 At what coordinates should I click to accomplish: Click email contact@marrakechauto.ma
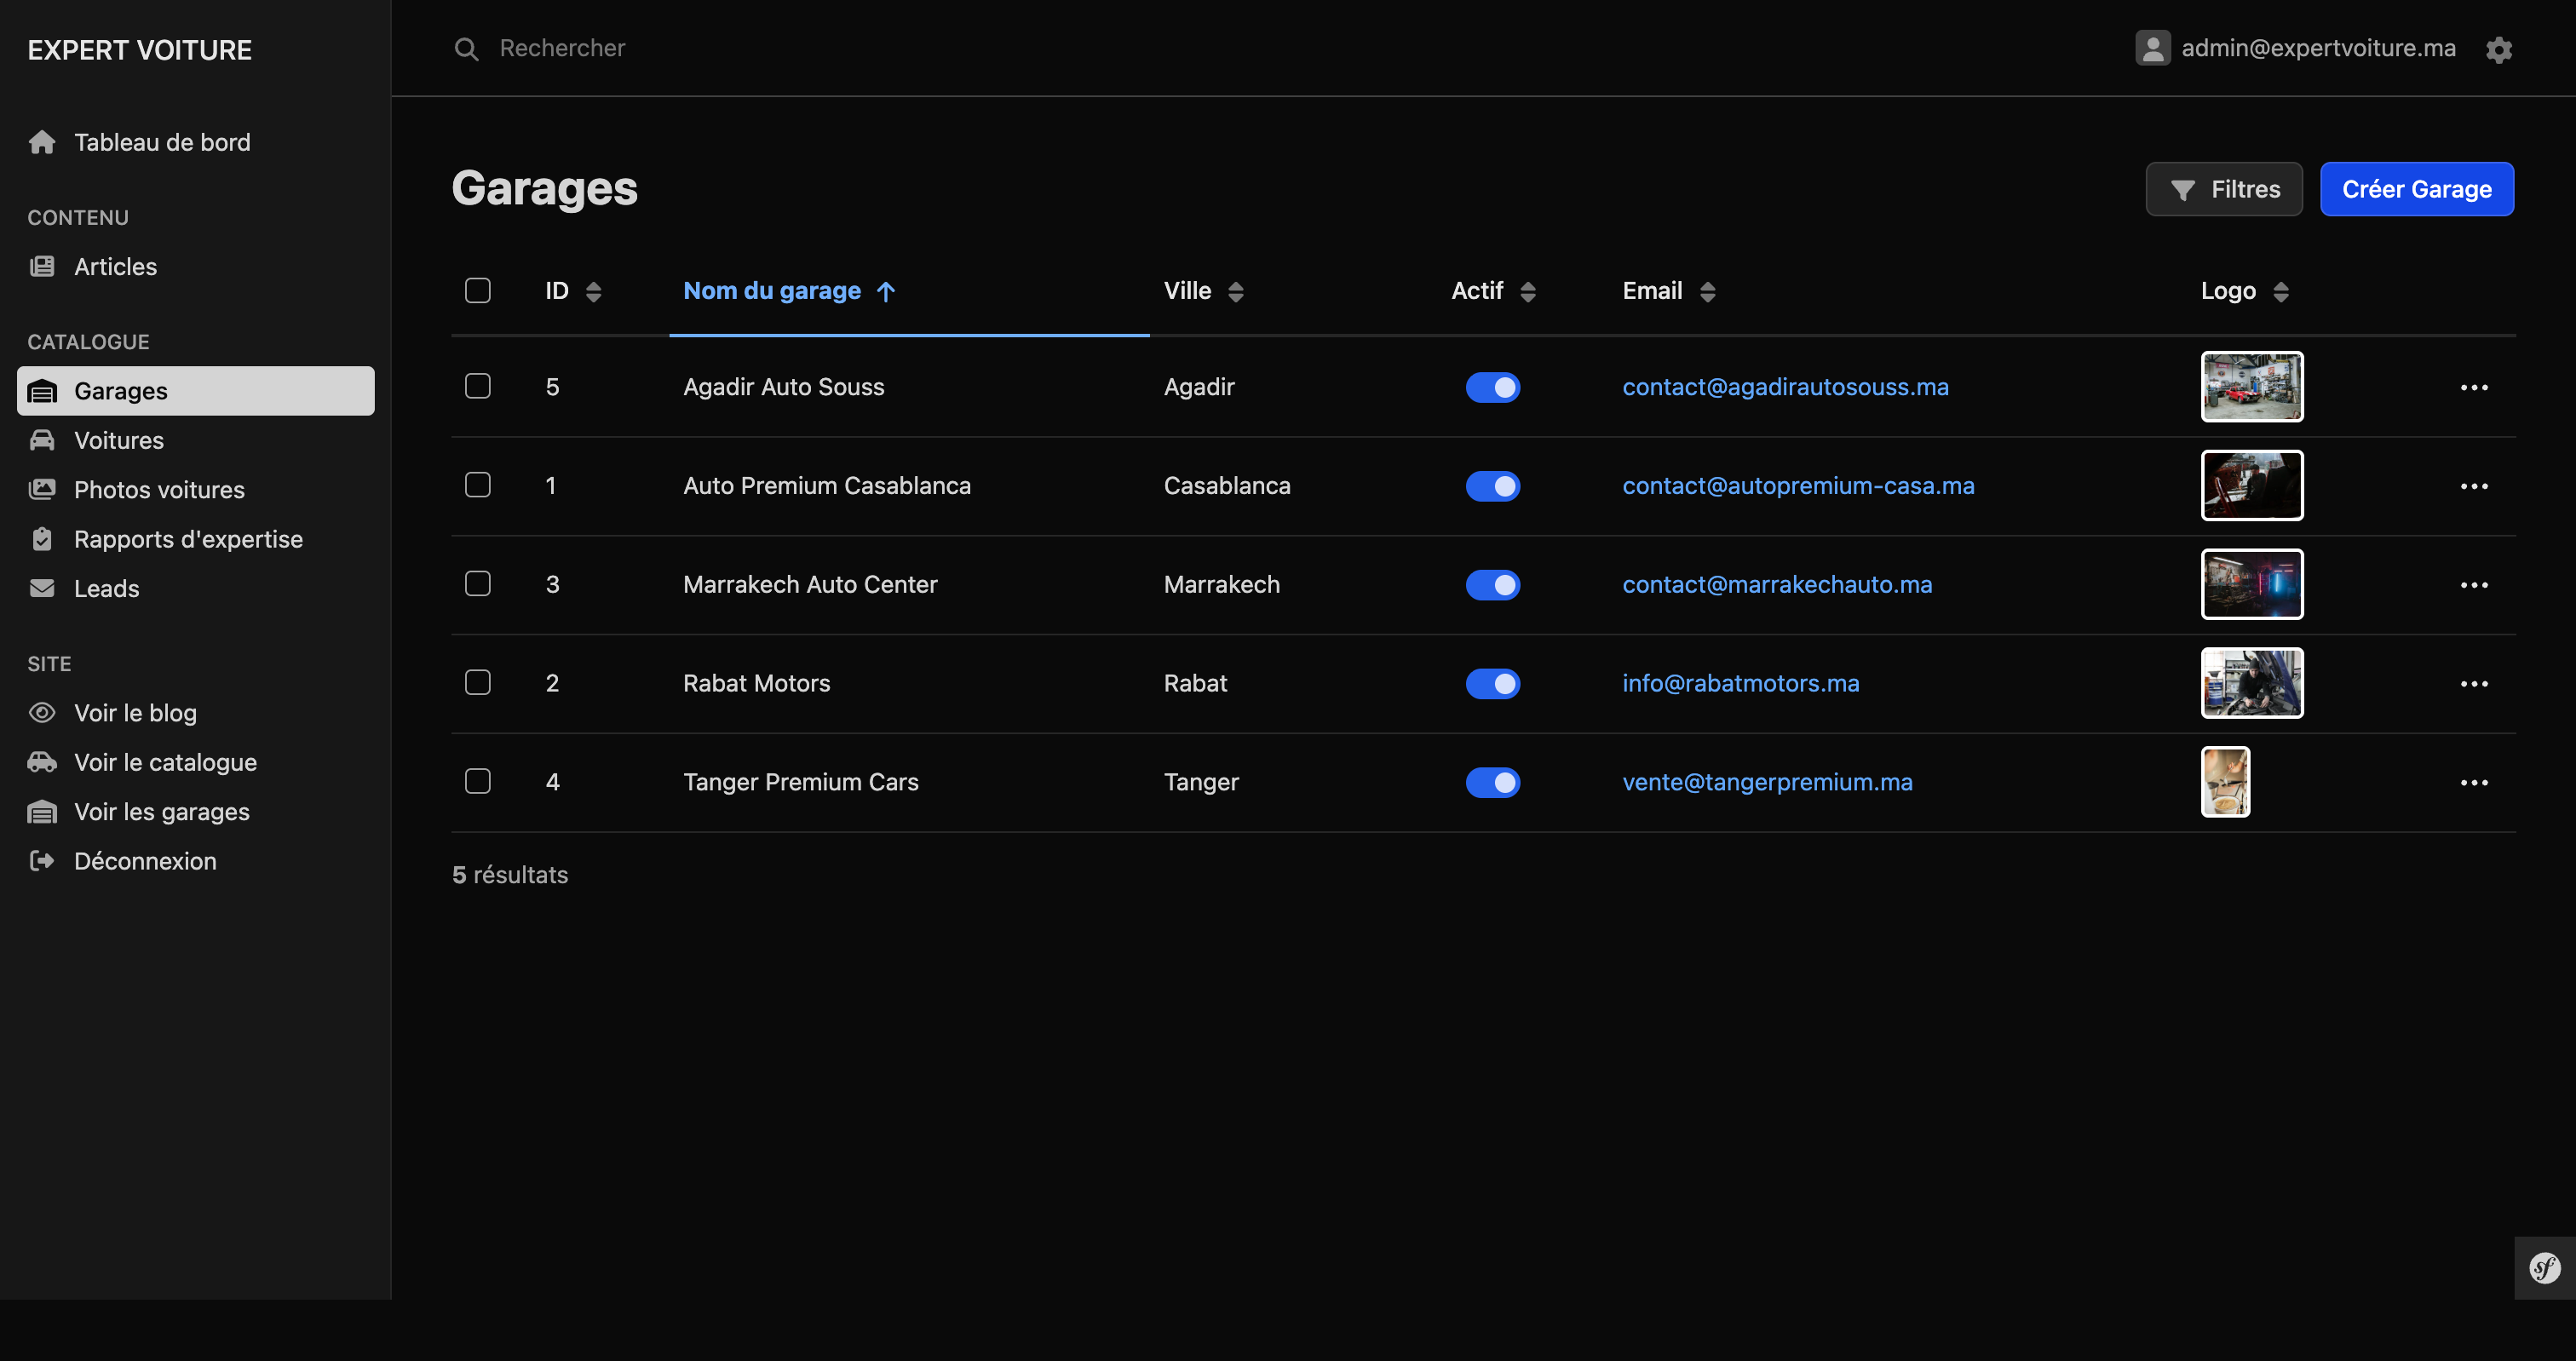point(1777,585)
